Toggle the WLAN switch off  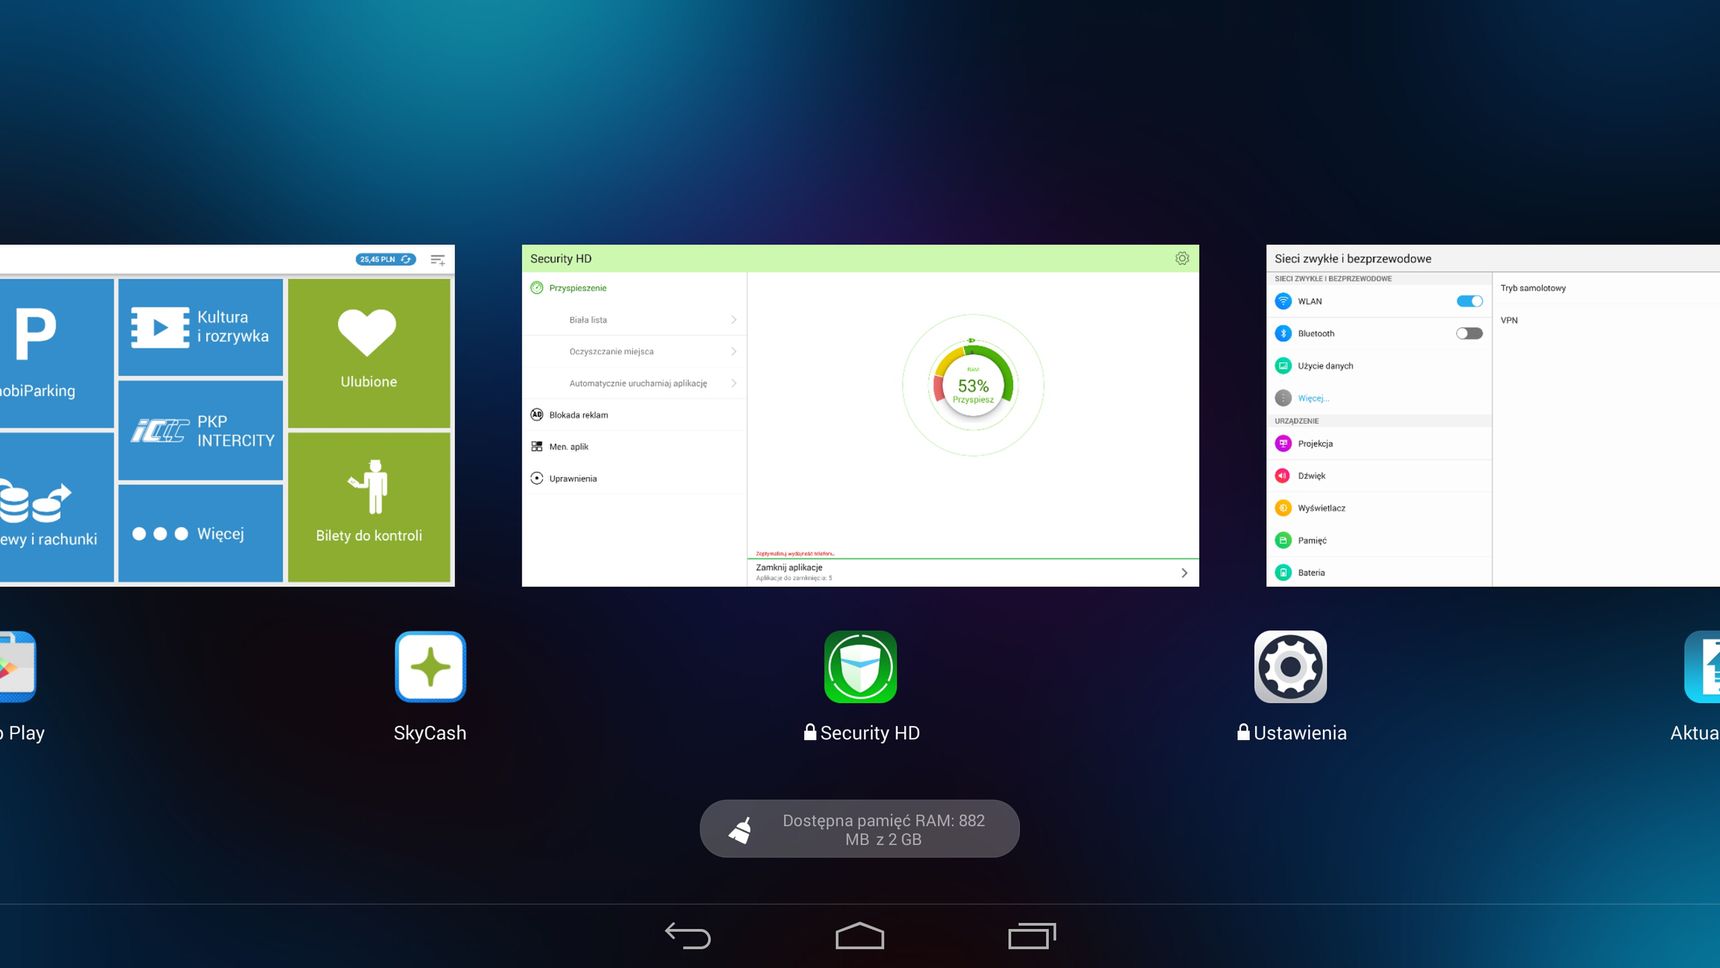[1469, 301]
